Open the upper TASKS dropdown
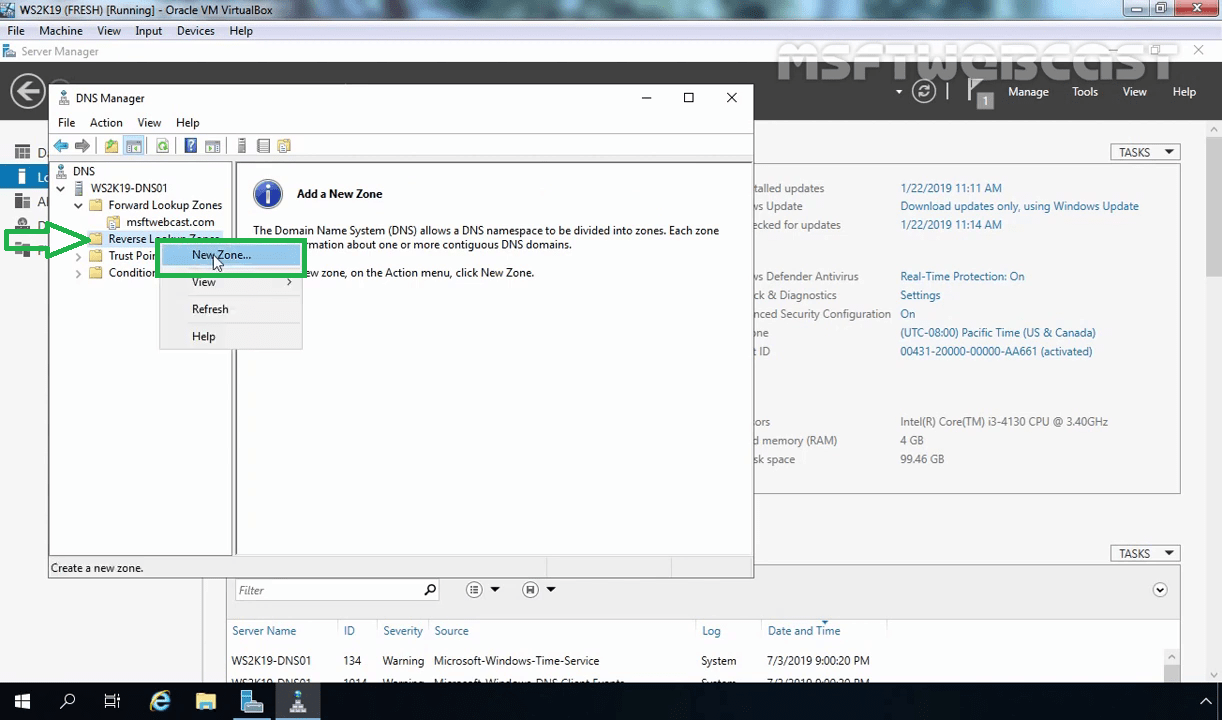1222x720 pixels. click(x=1145, y=152)
